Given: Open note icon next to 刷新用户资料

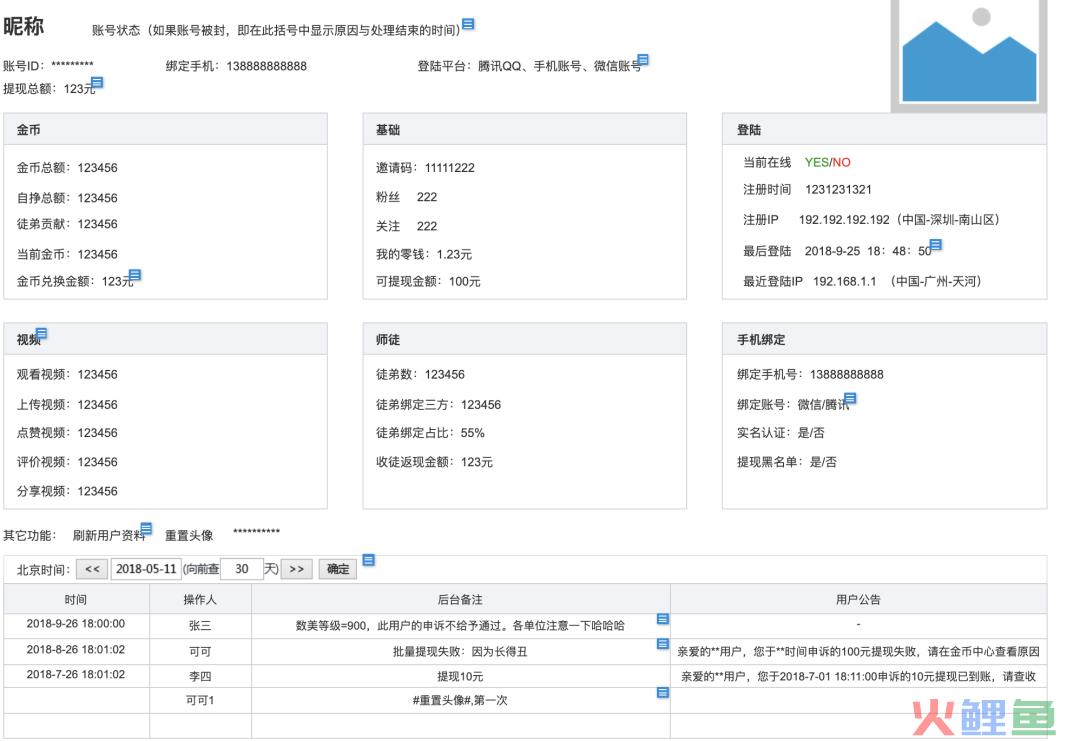Looking at the screenshot, I should pos(146,529).
